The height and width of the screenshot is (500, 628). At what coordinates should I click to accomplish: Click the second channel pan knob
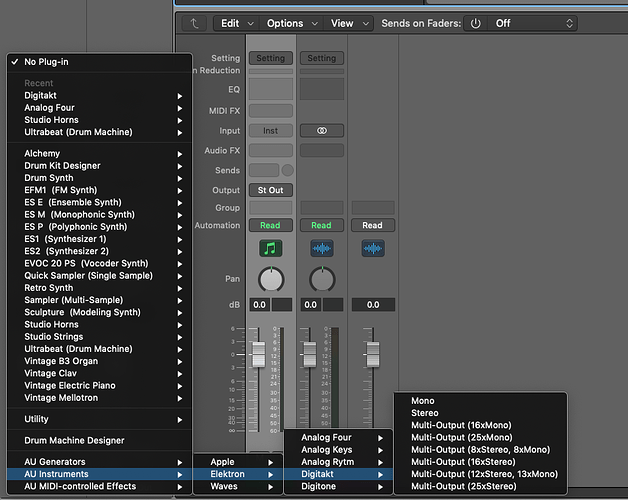(x=322, y=279)
